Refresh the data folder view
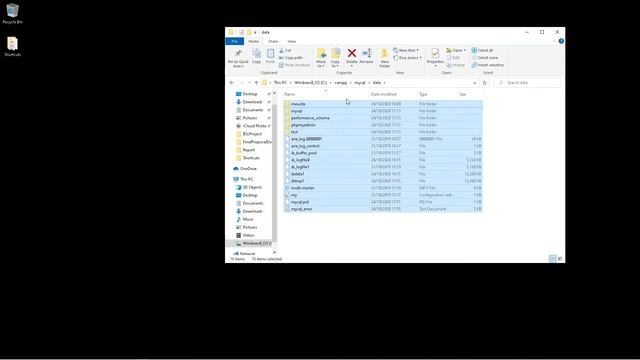 click(484, 83)
